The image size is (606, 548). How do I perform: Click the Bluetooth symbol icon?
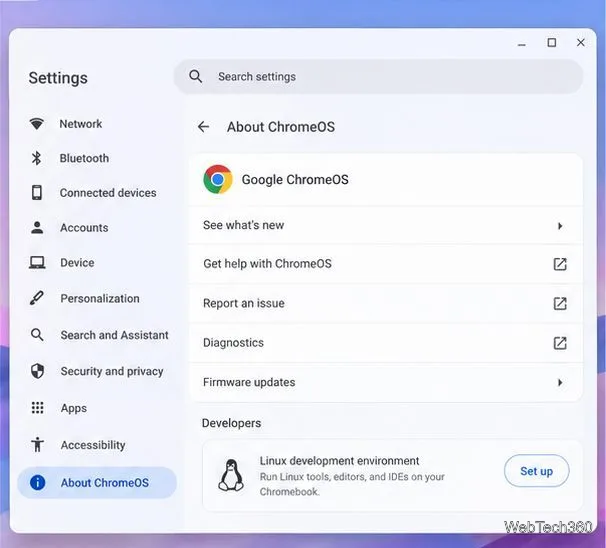(37, 158)
